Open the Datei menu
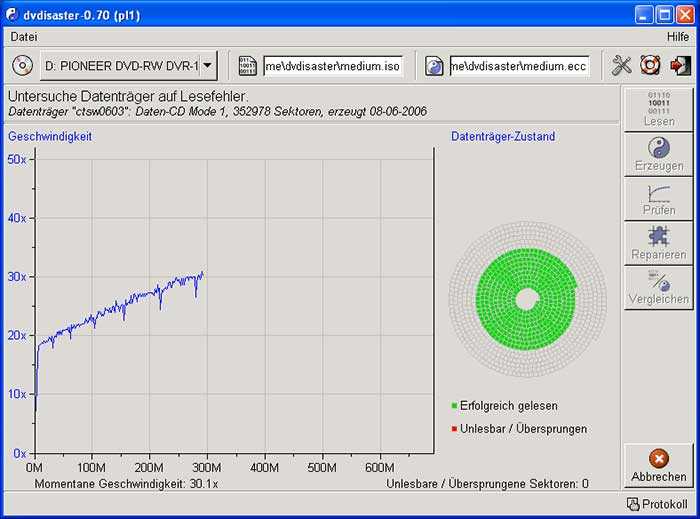The image size is (700, 519). click(x=24, y=37)
